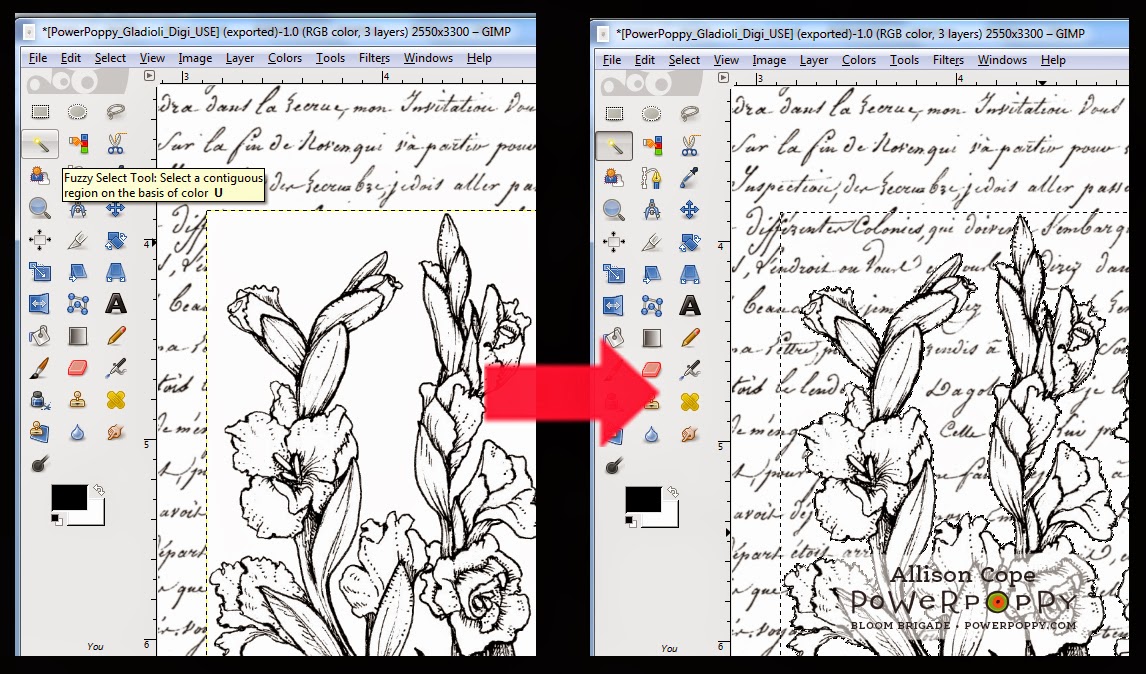
Task: Select the Ellipse Select tool
Action: [x=78, y=113]
